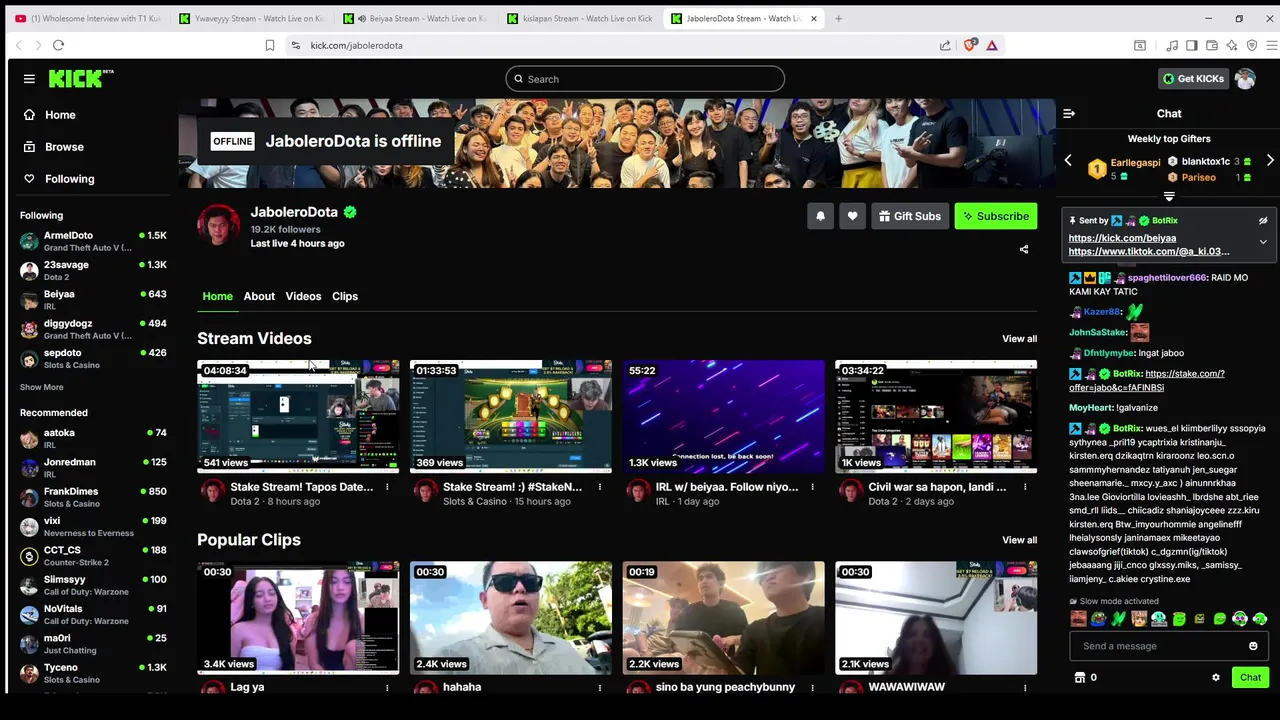Viewport: 1280px width, 720px height.
Task: Collapse chat panel using the arrow icon
Action: click(1069, 114)
